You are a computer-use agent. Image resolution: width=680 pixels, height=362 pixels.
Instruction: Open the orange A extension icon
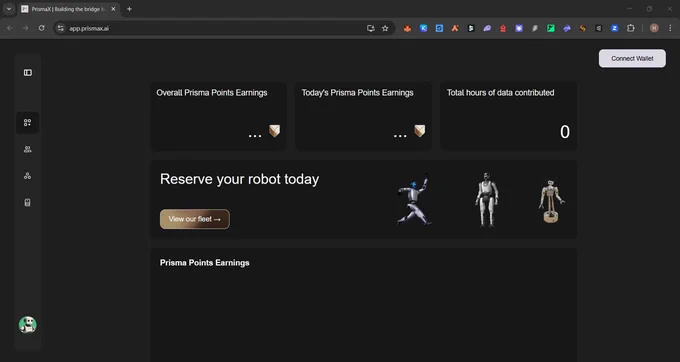pyautogui.click(x=455, y=28)
